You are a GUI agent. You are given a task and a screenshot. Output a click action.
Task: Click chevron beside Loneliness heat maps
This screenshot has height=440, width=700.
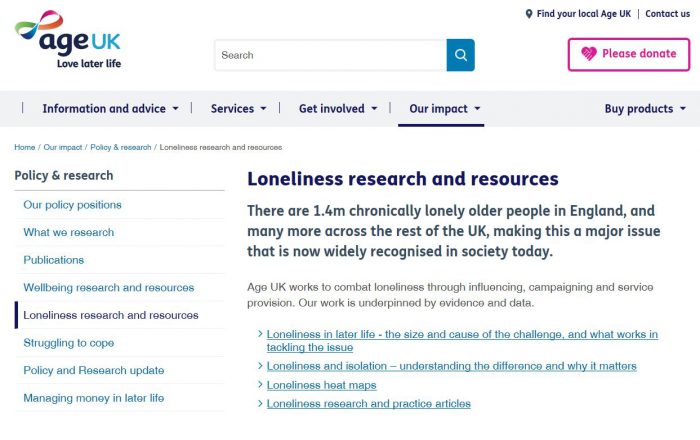(260, 385)
